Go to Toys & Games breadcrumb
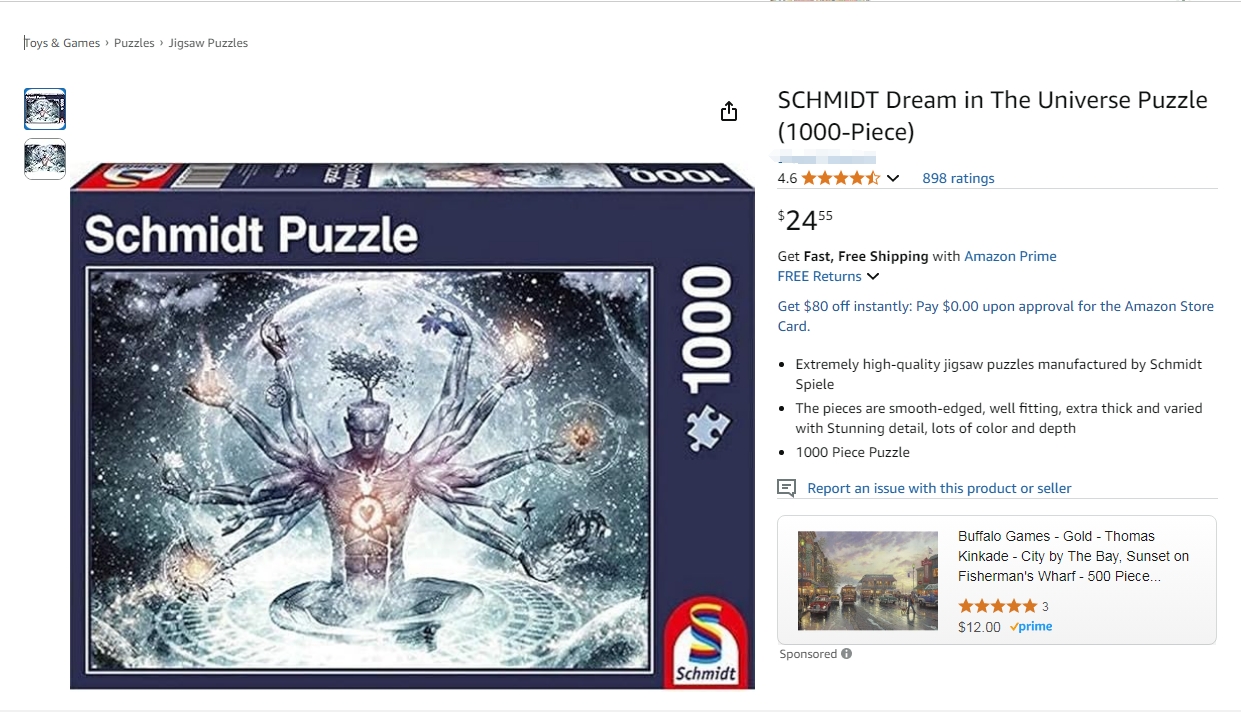Viewport: 1241px width, 712px height. [62, 43]
